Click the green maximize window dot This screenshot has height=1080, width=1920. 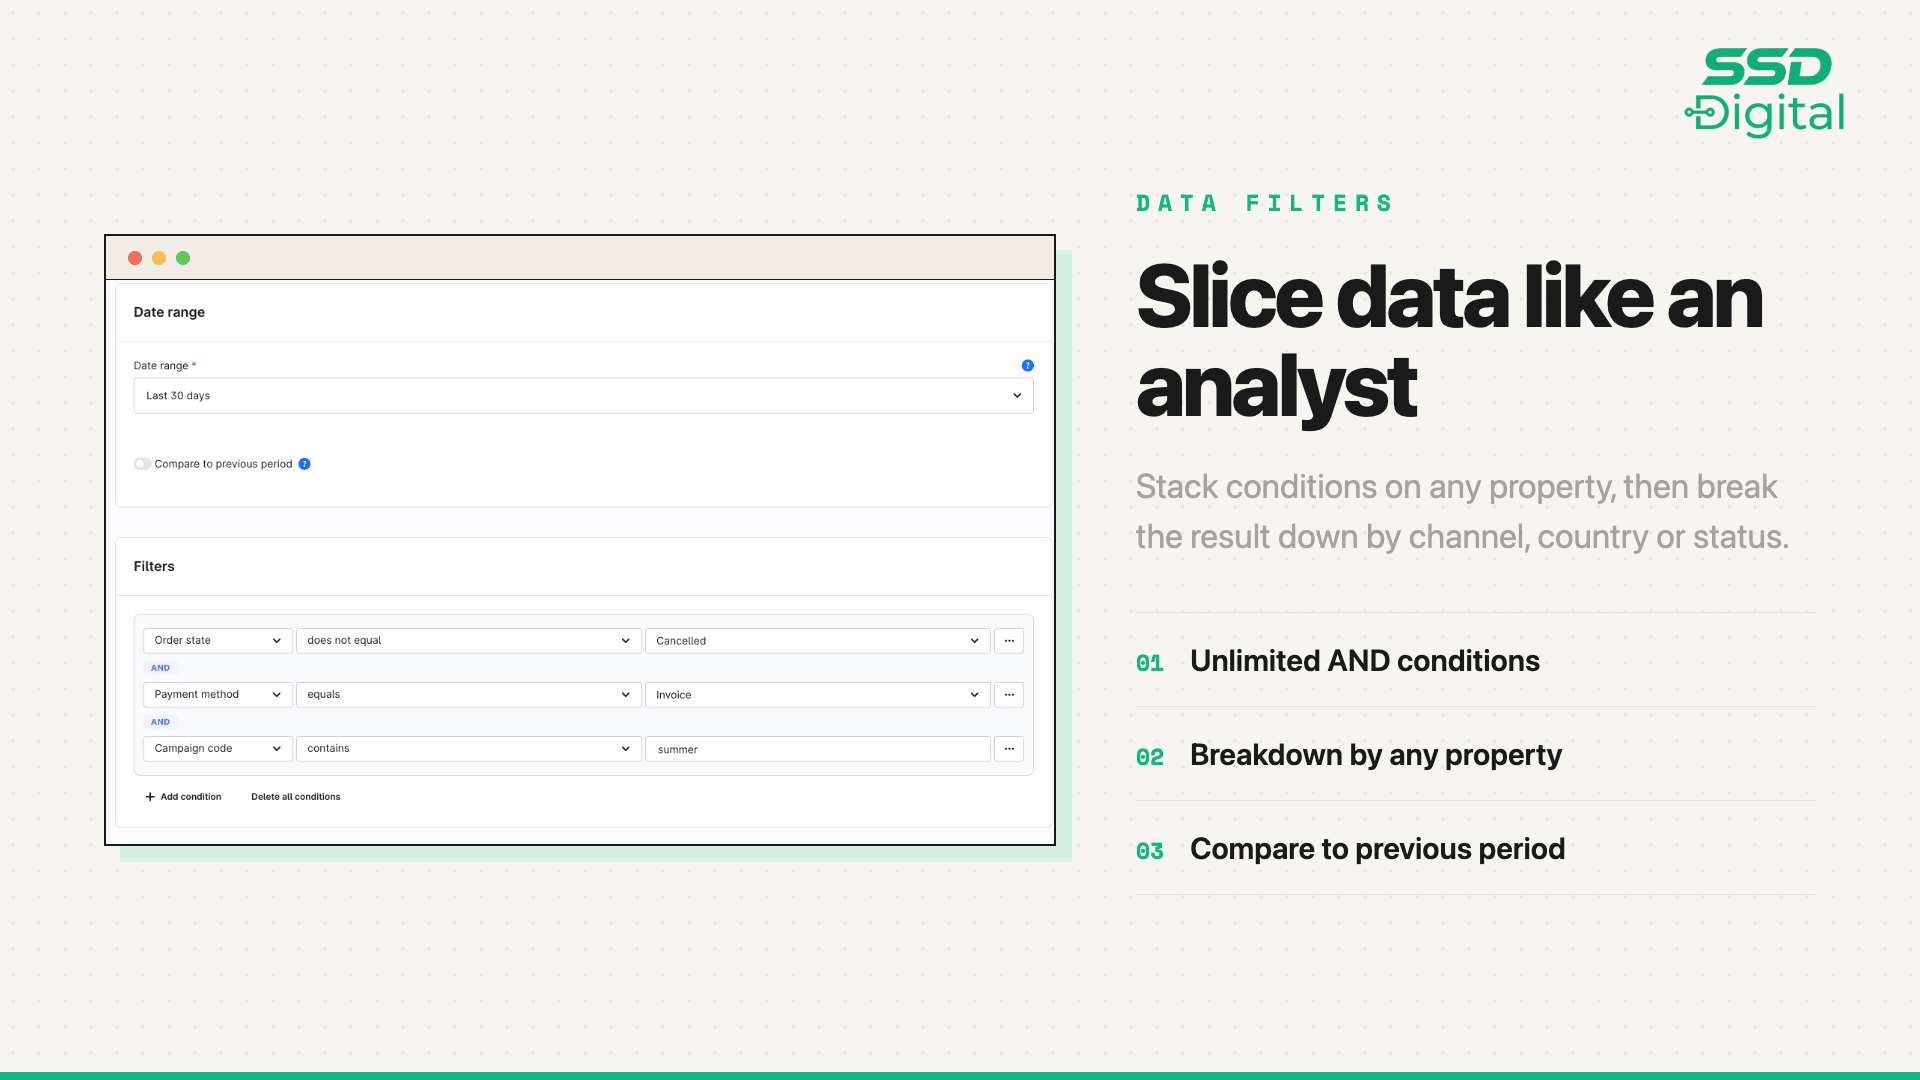183,258
